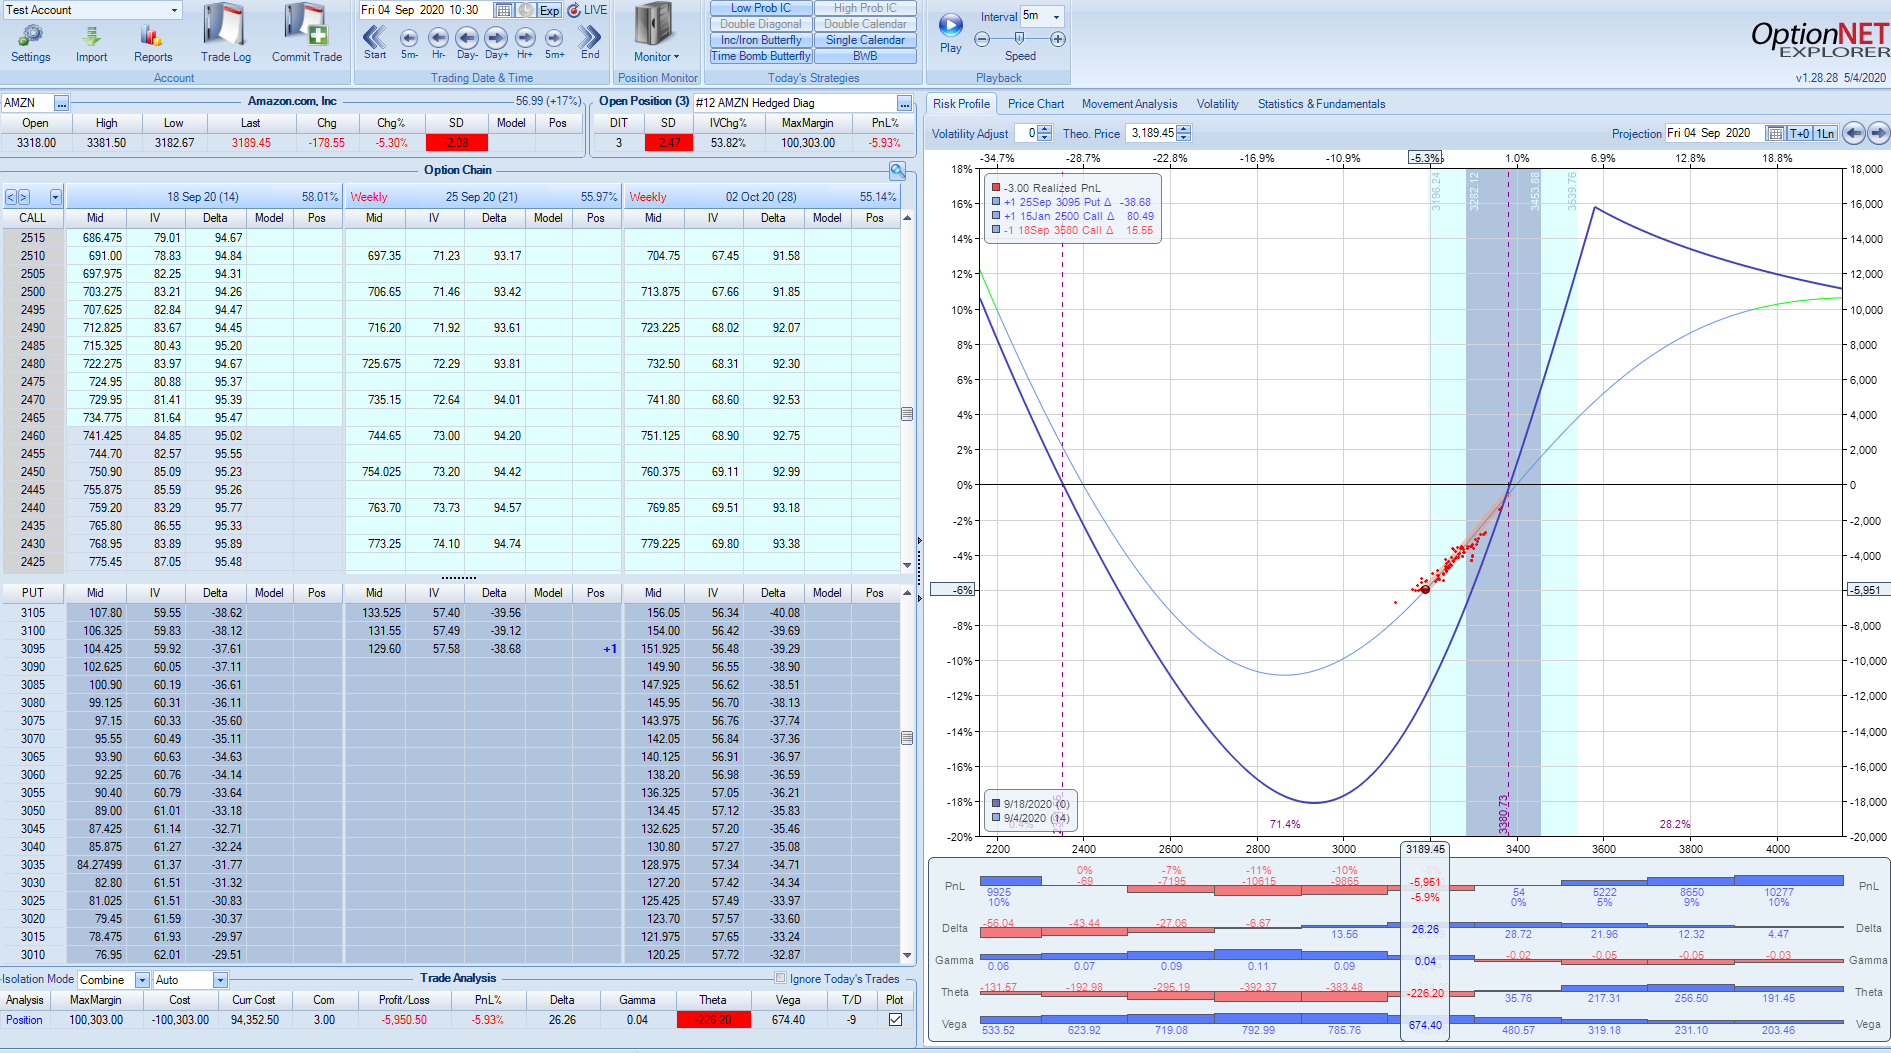The image size is (1891, 1053).
Task: Click the ellipsis next to AMZN symbol
Action: [62, 102]
